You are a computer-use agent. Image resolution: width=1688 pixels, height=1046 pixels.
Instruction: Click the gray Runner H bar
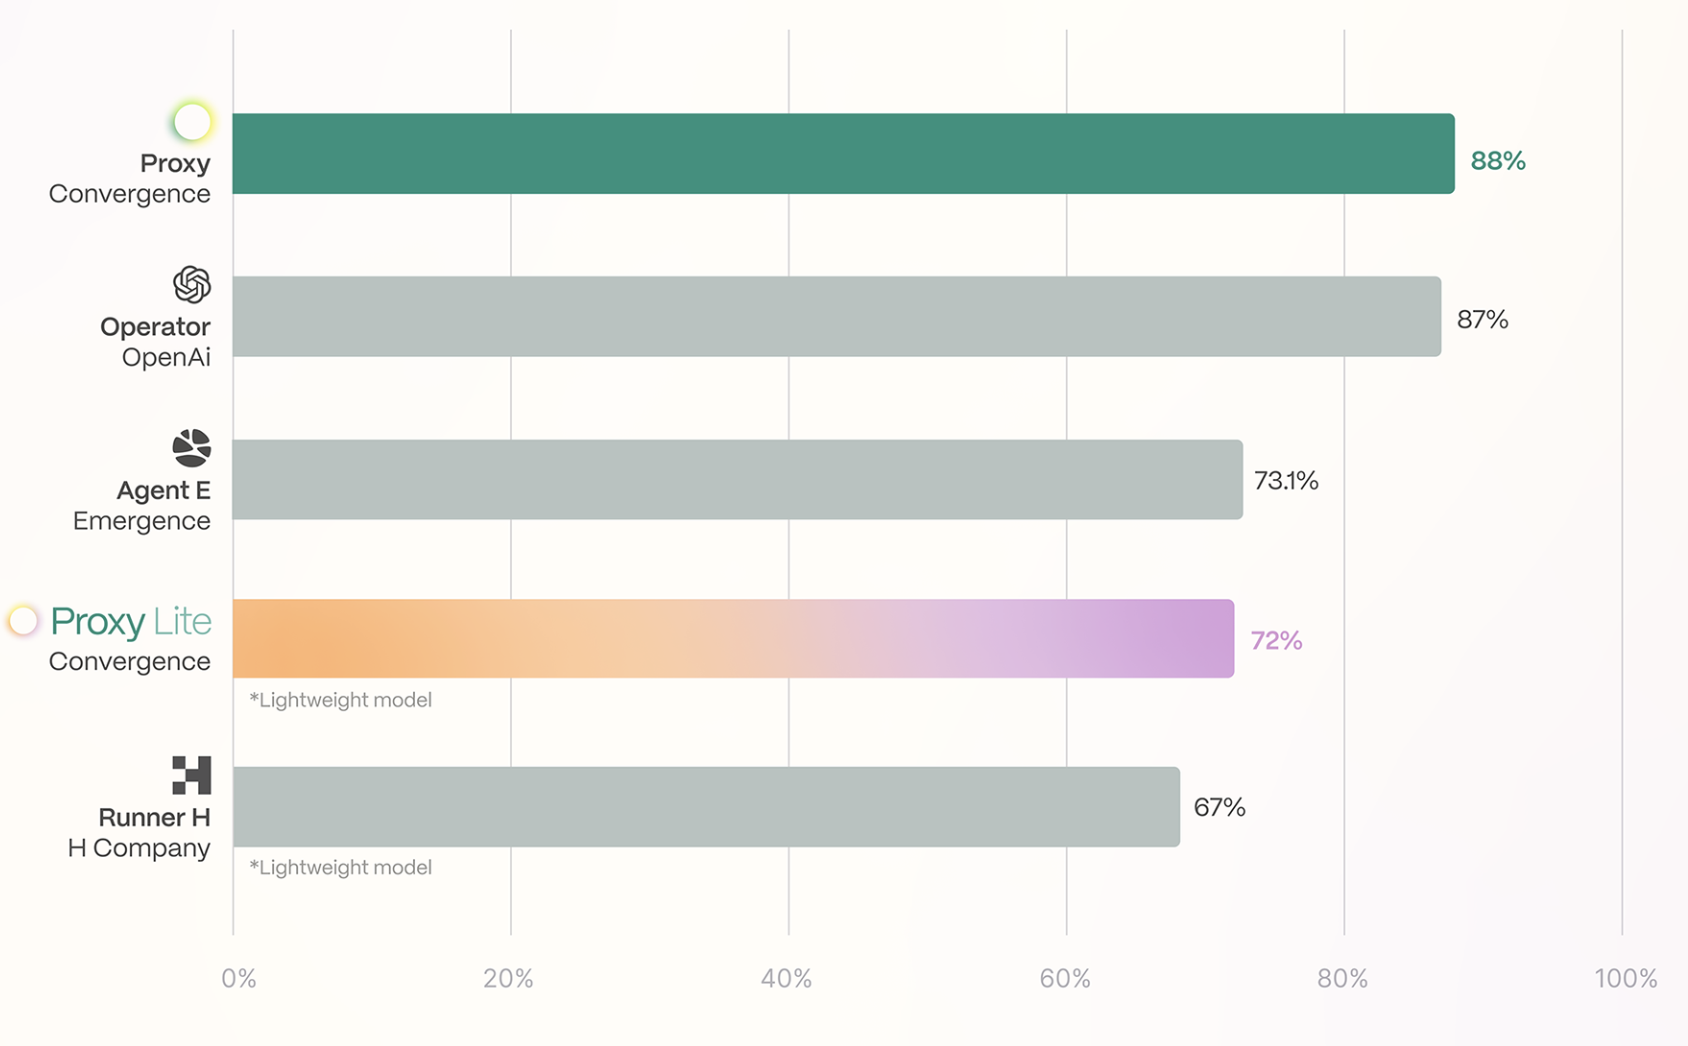pos(706,807)
